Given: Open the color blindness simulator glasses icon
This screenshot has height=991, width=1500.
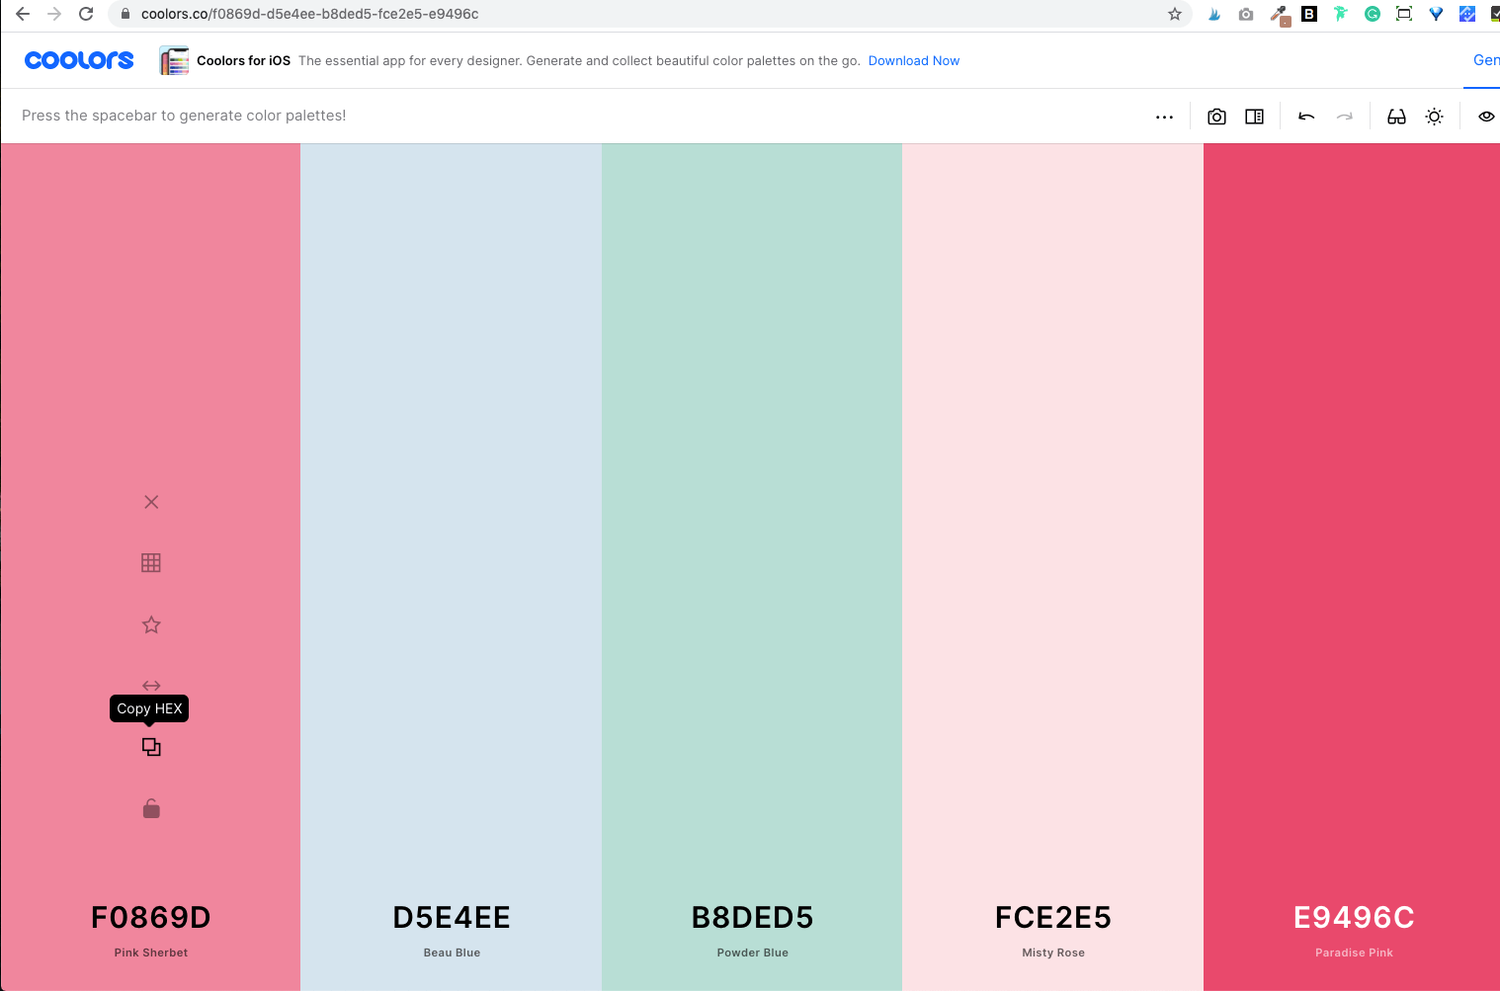Looking at the screenshot, I should 1396,116.
